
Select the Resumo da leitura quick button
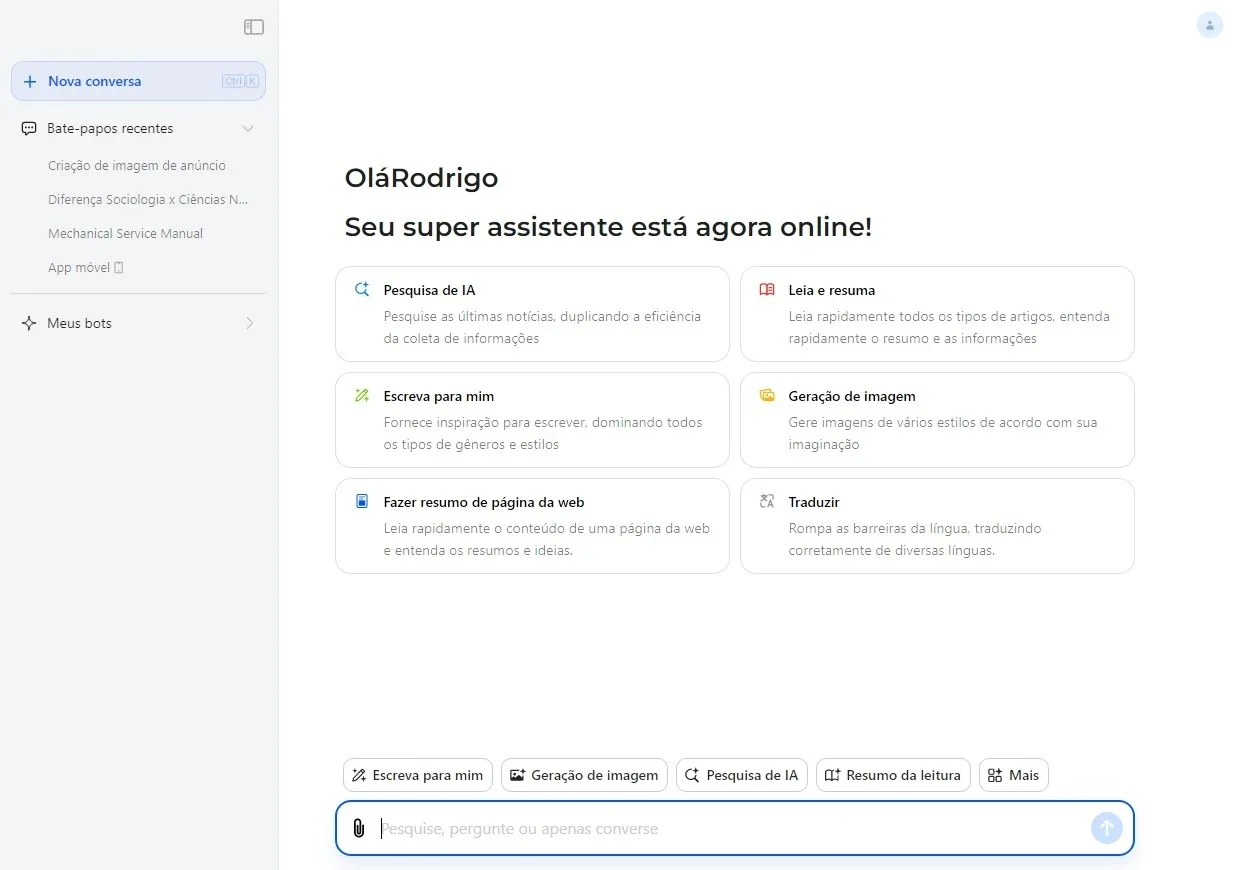(893, 775)
